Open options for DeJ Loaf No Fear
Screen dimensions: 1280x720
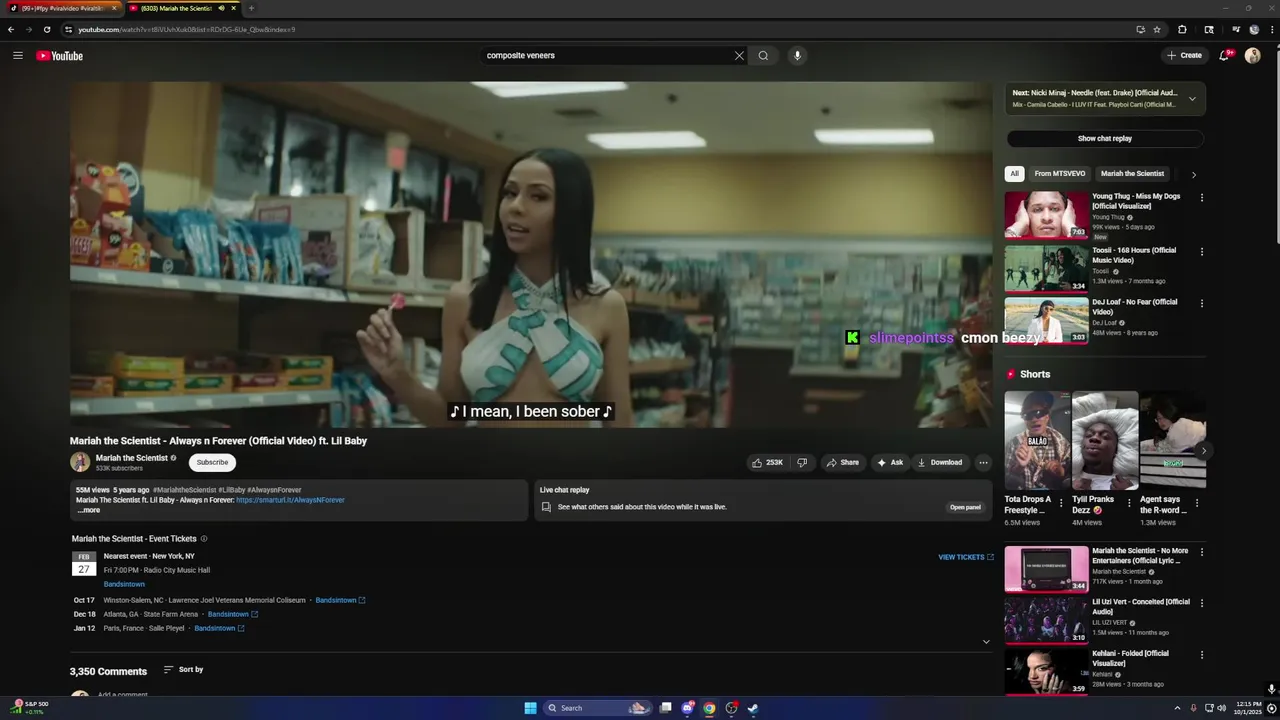[x=1202, y=303]
